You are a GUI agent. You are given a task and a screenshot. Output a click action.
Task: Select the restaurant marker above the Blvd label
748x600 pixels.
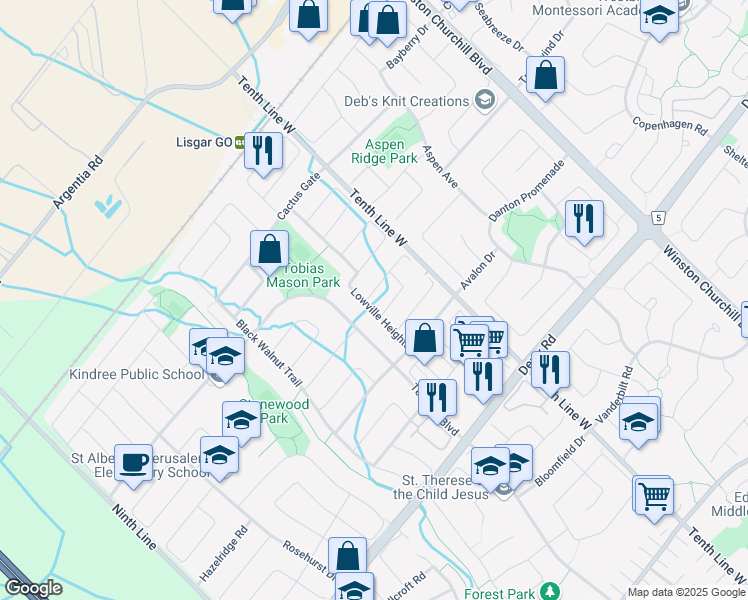[437, 399]
